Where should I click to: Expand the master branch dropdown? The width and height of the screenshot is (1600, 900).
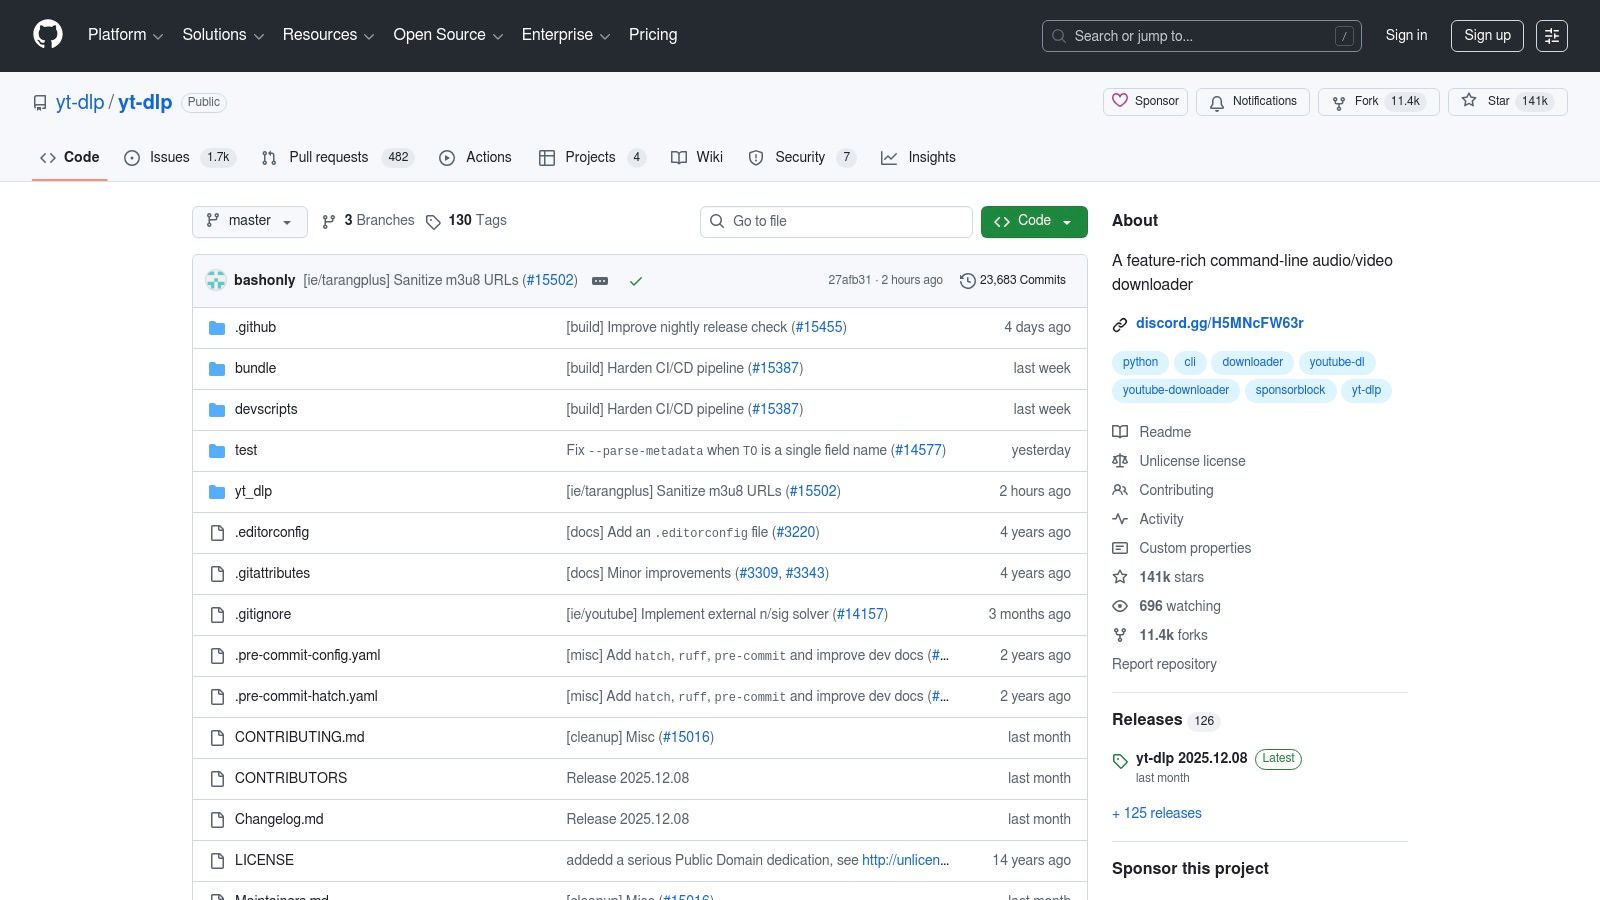tap(249, 221)
